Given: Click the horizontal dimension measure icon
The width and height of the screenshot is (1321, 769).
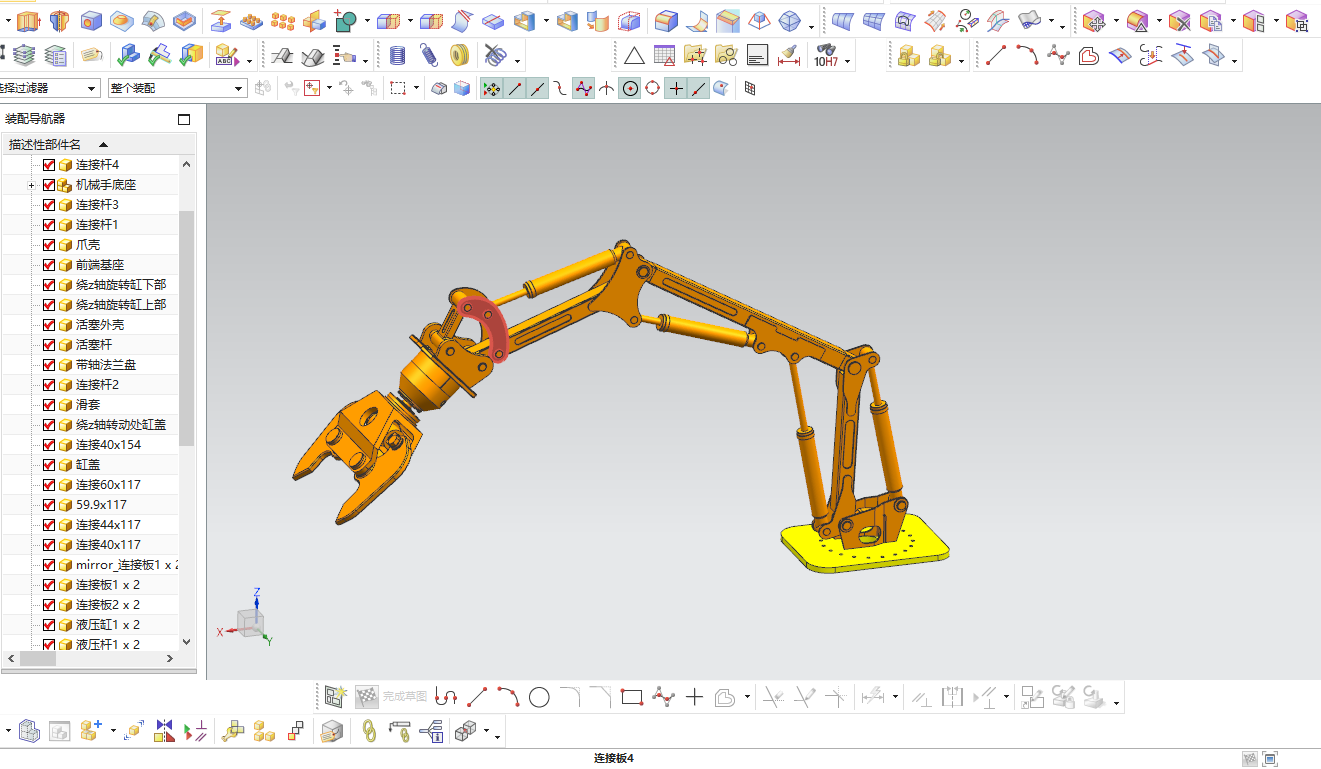Looking at the screenshot, I should point(789,56).
